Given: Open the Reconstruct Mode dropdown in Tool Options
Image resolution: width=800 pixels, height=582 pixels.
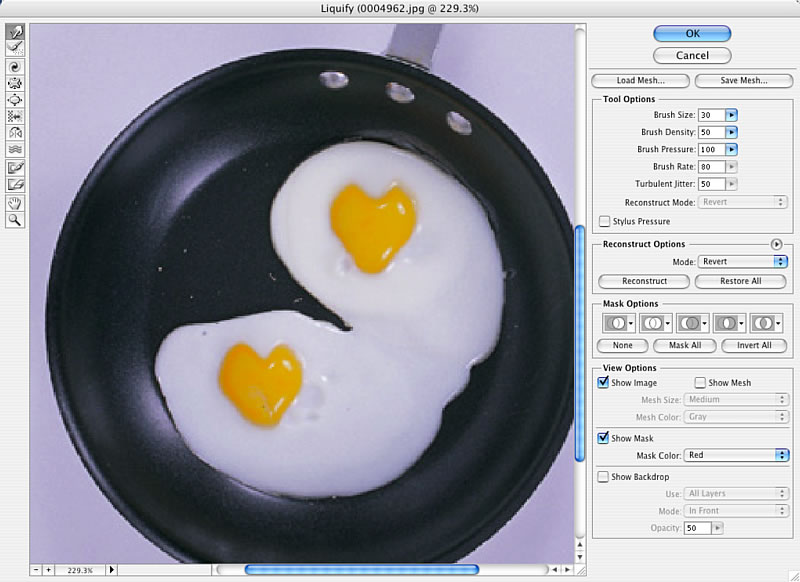Looking at the screenshot, I should click(x=742, y=202).
